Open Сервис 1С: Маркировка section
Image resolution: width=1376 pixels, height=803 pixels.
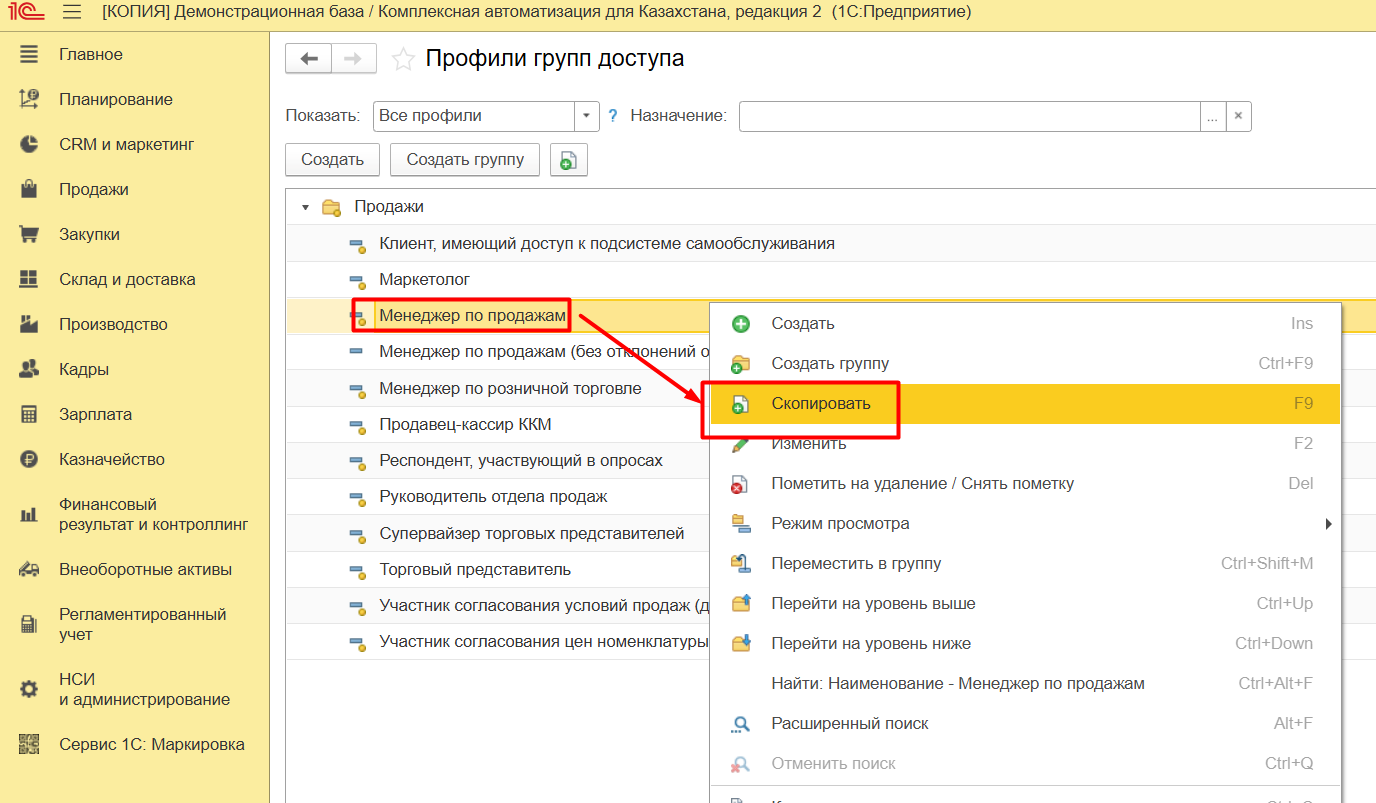pos(151,744)
